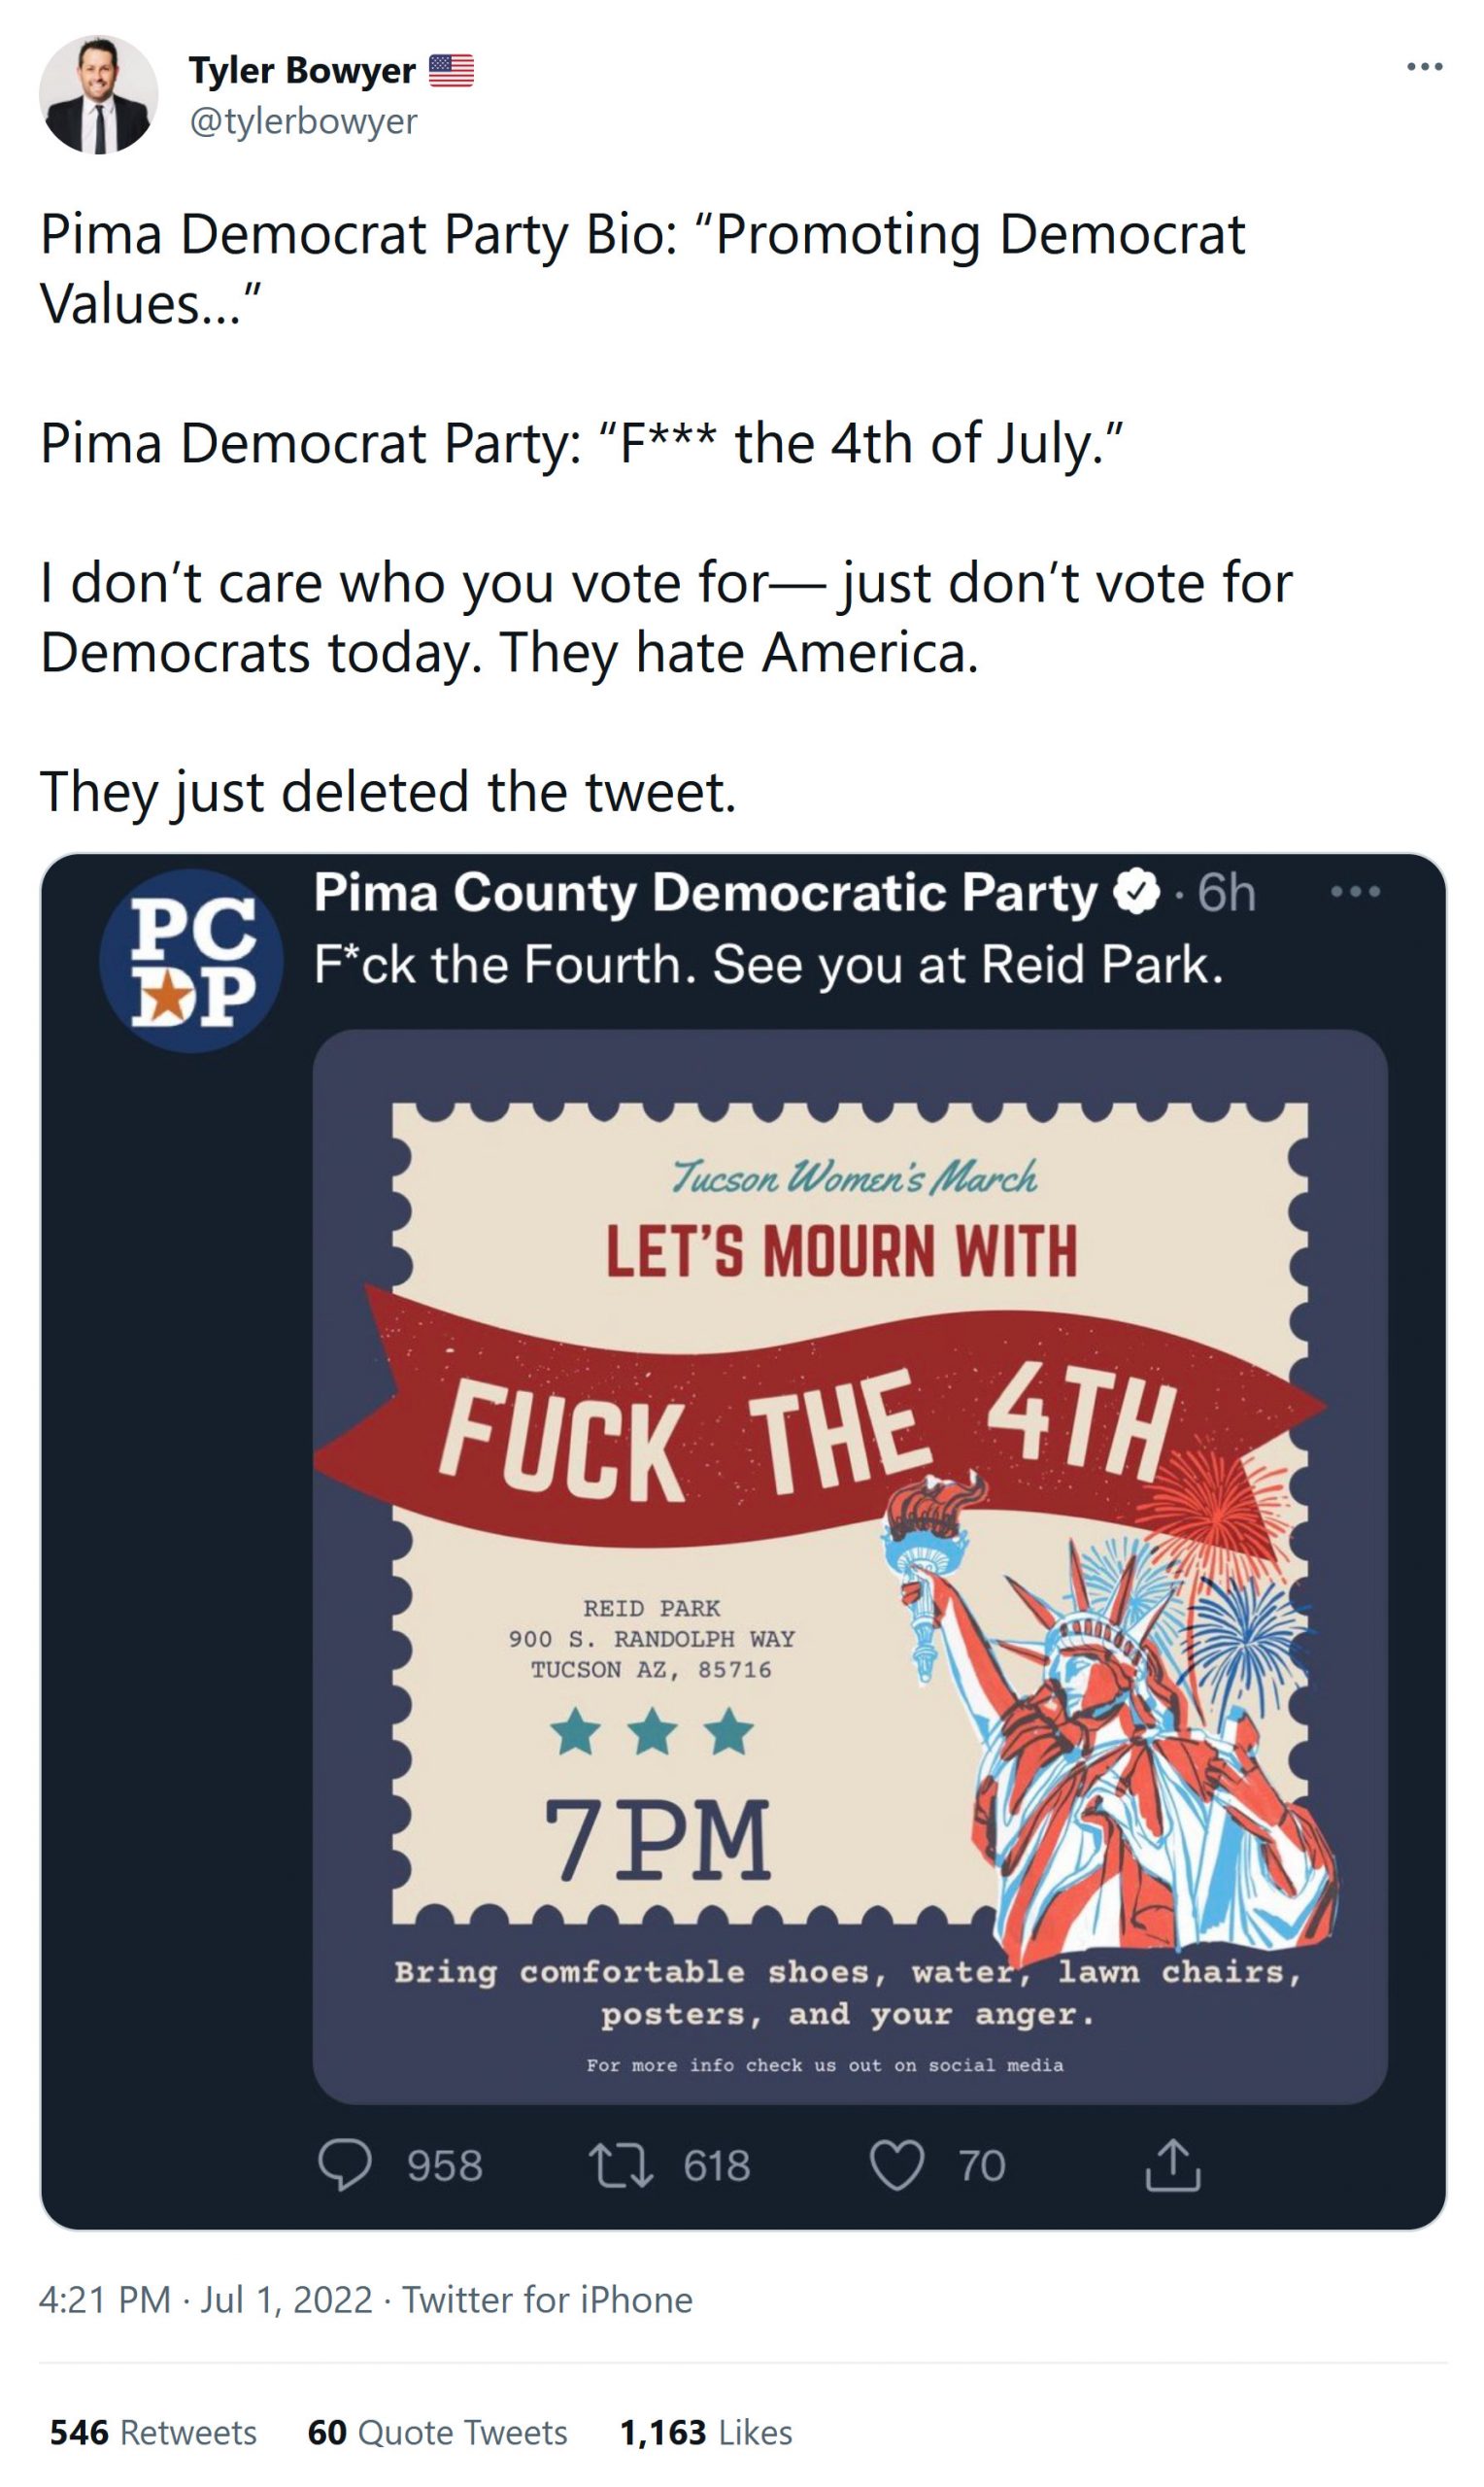The image size is (1484, 2487).
Task: Click the American flag emoji by name
Action: coord(451,70)
